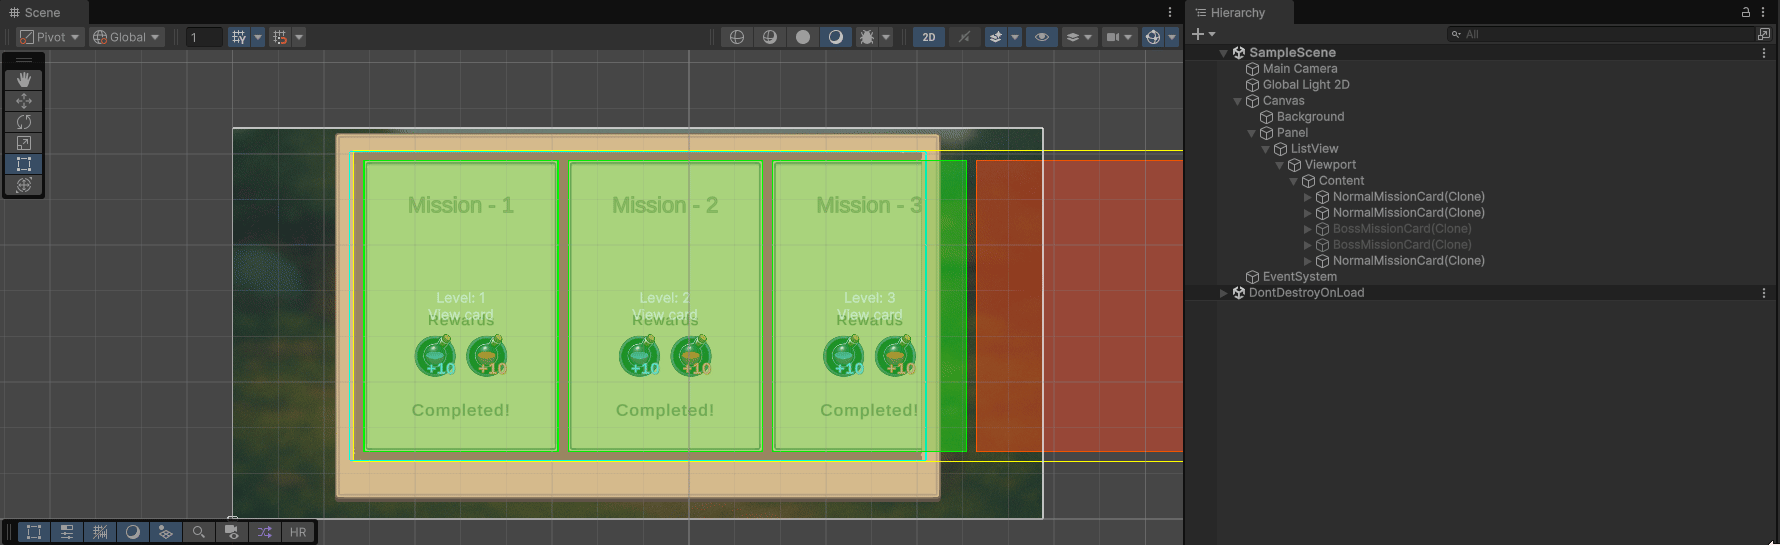Open the Global handle rotation dropdown
This screenshot has height=545, width=1780.
126,37
